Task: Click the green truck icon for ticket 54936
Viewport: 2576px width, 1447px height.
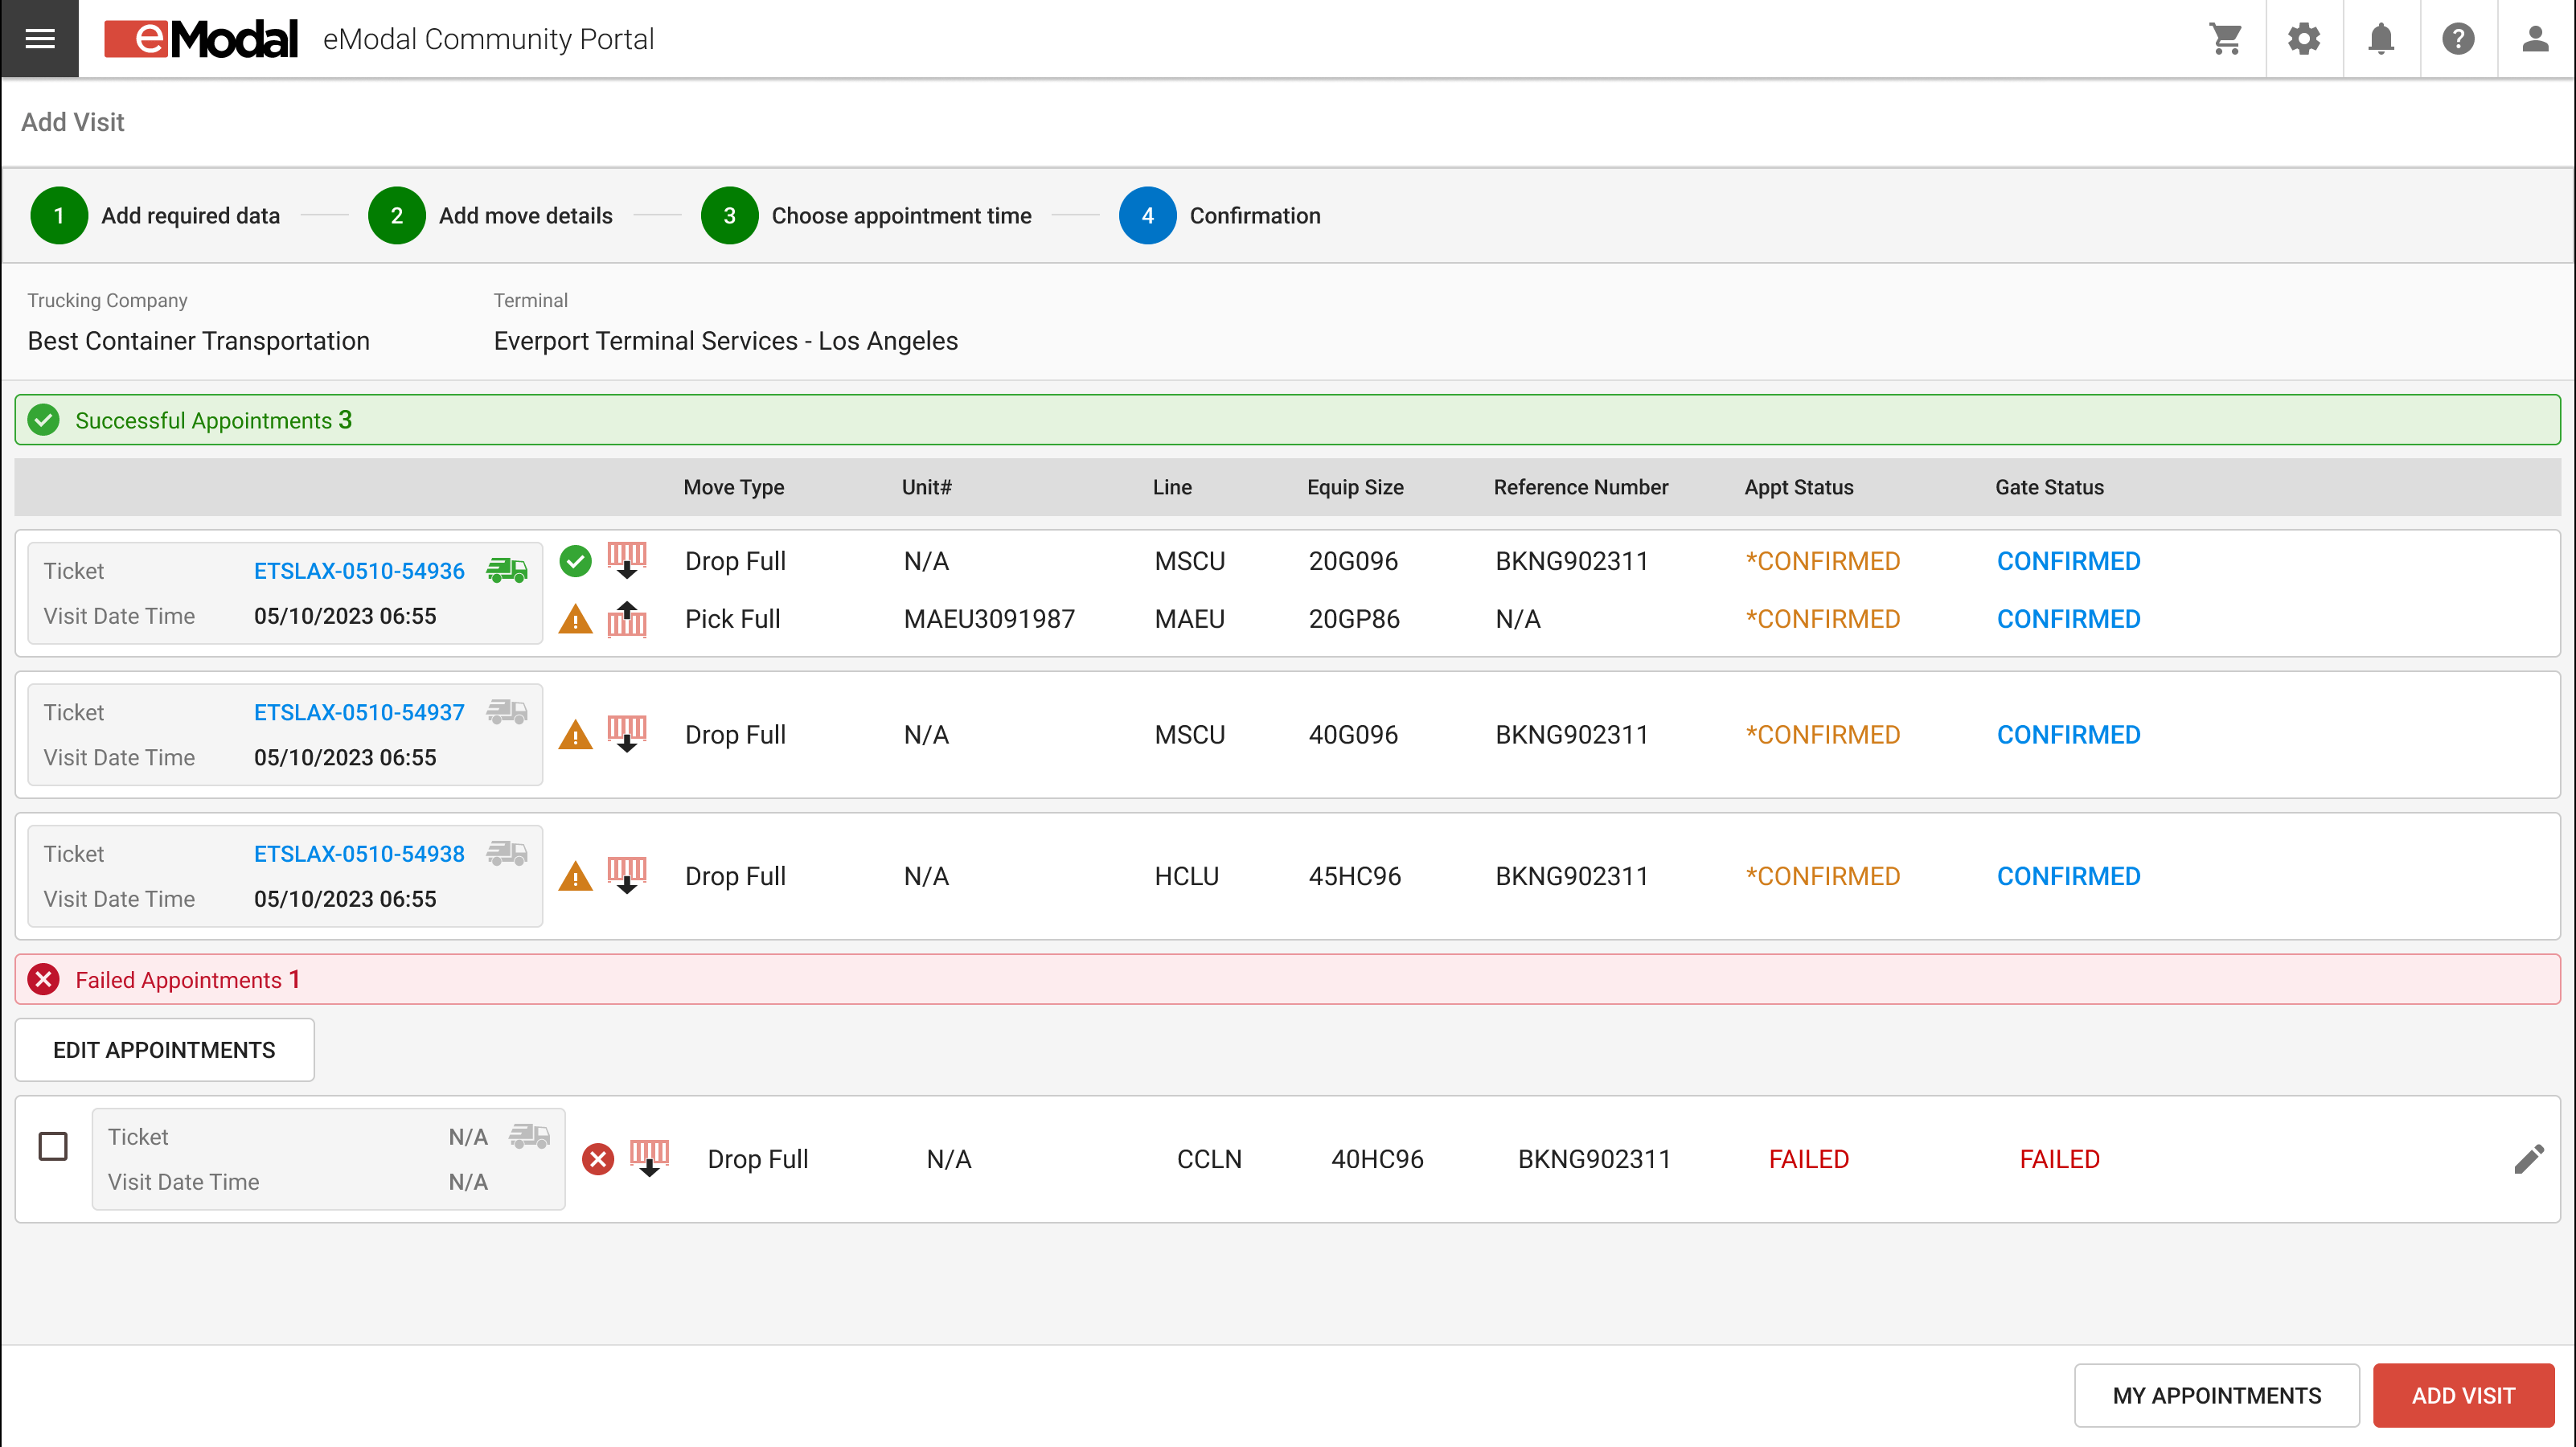Action: 507,570
